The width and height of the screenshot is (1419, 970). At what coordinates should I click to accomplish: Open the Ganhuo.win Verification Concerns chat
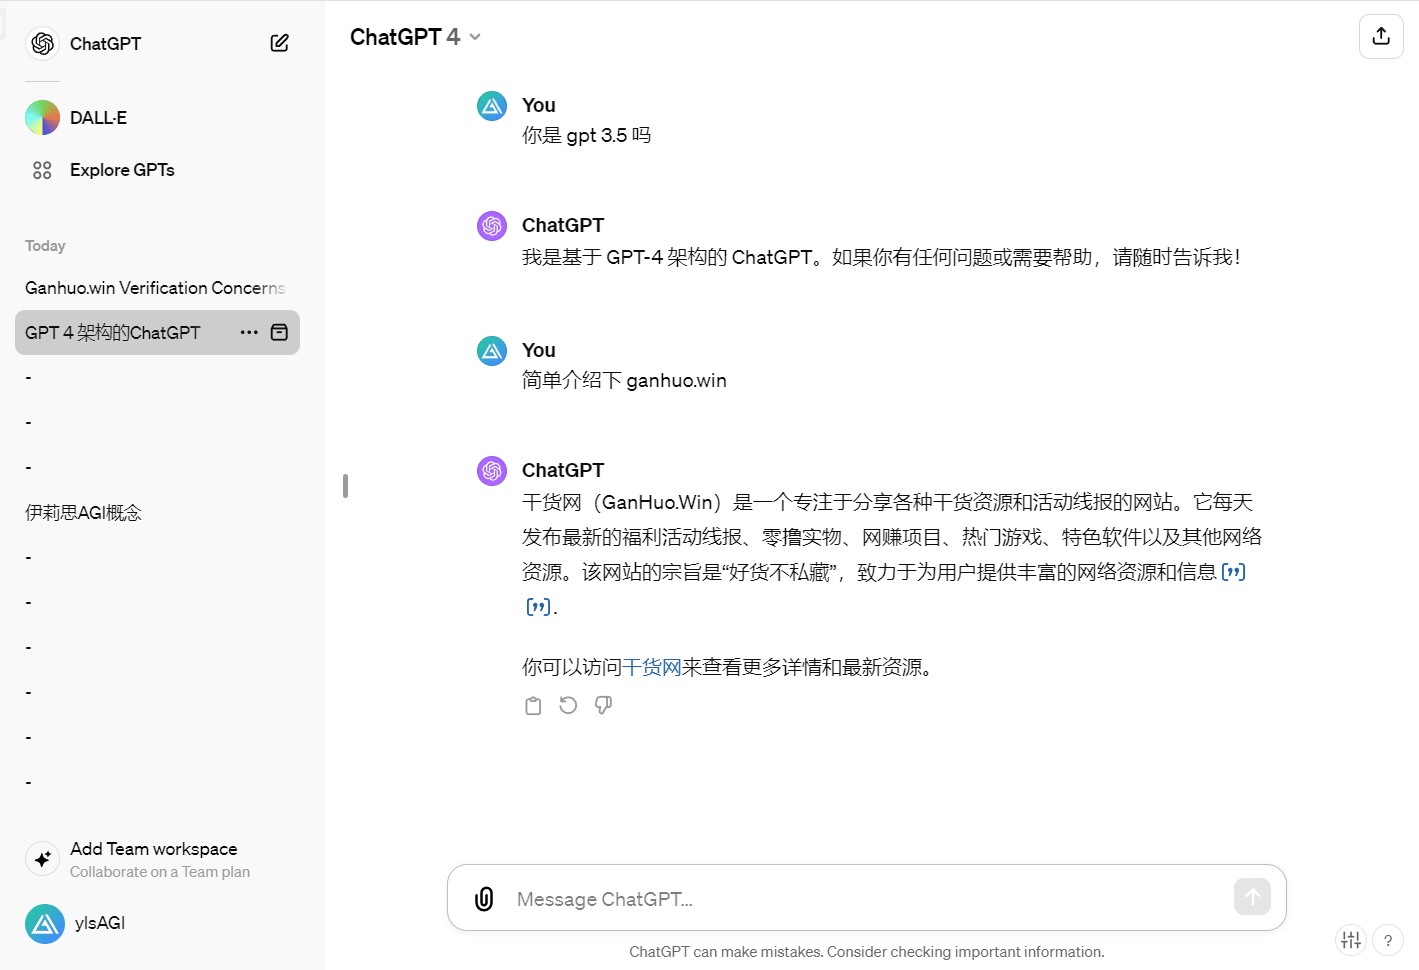(x=157, y=288)
